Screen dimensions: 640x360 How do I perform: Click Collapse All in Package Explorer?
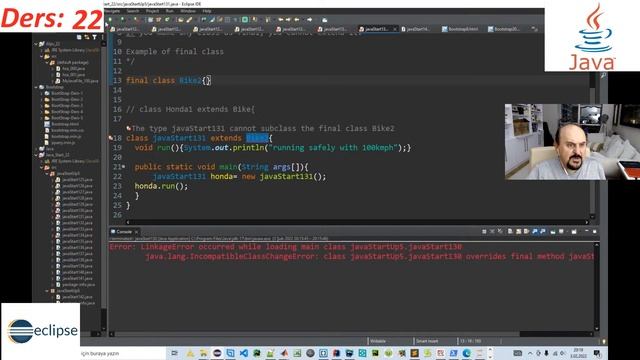coord(79,37)
